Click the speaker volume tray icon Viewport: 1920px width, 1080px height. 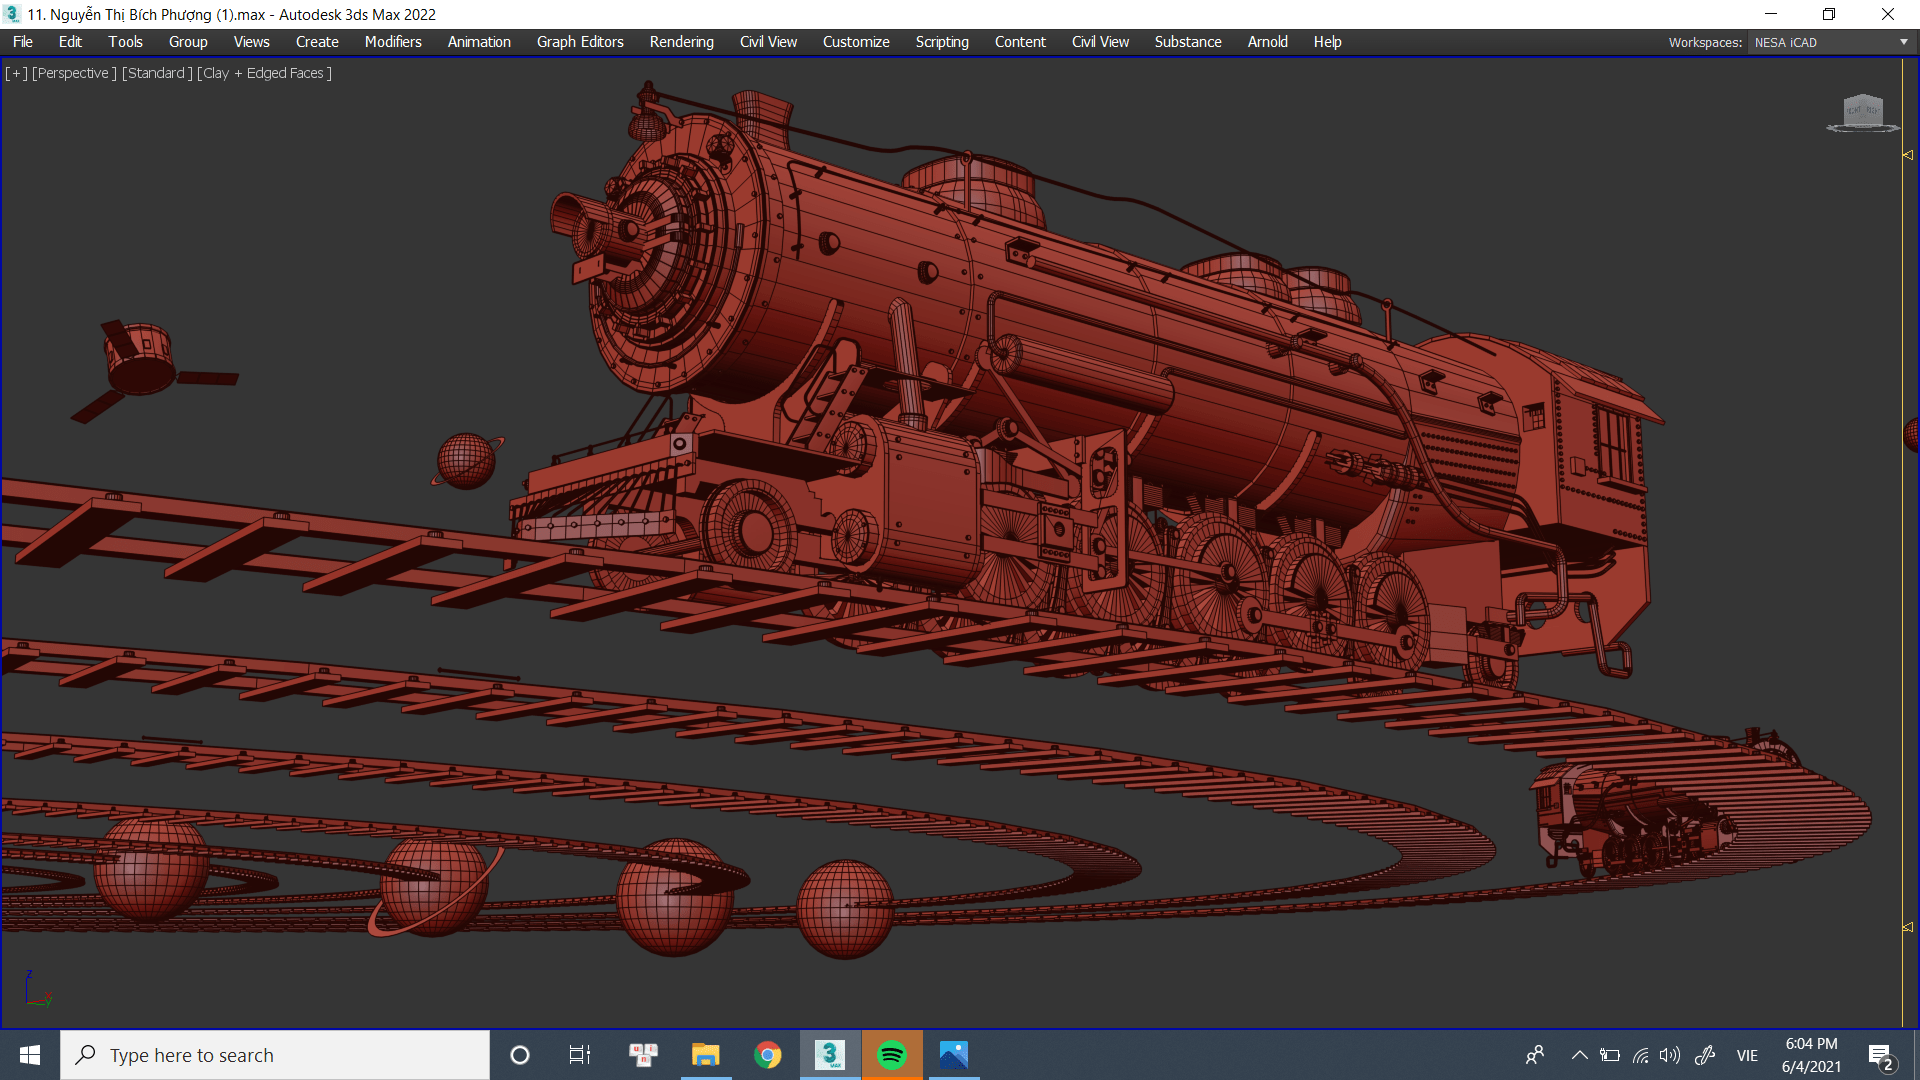(x=1669, y=1055)
